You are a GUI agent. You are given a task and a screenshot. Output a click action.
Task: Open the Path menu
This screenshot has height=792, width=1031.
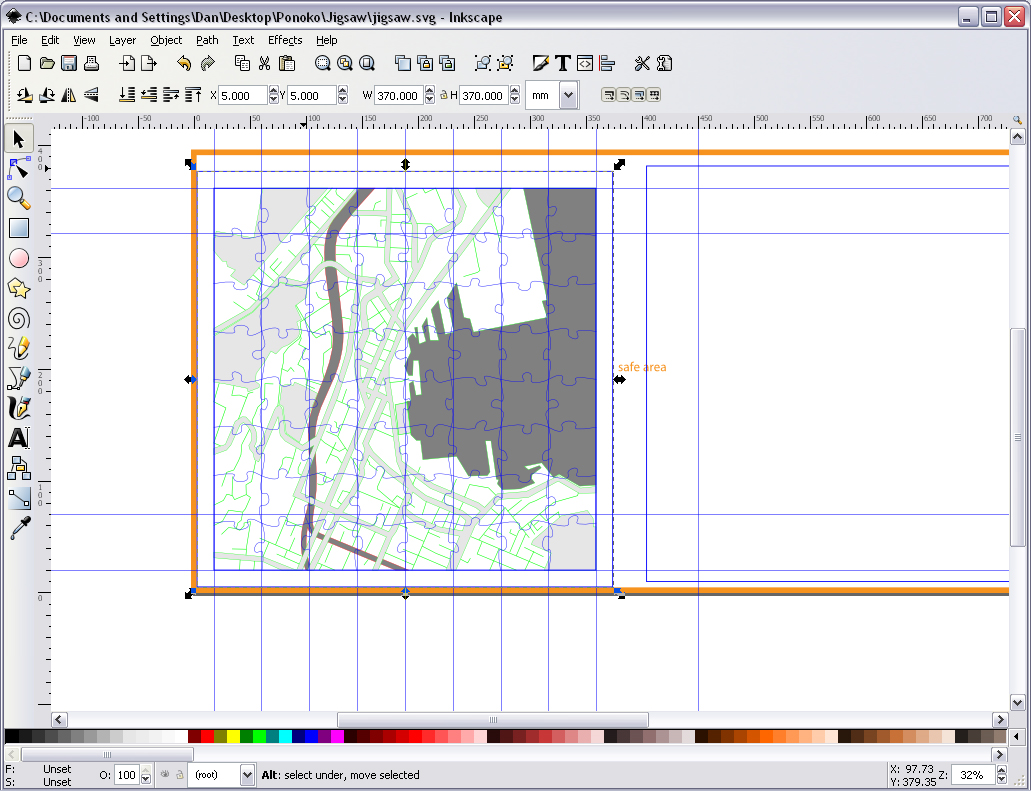coord(206,40)
